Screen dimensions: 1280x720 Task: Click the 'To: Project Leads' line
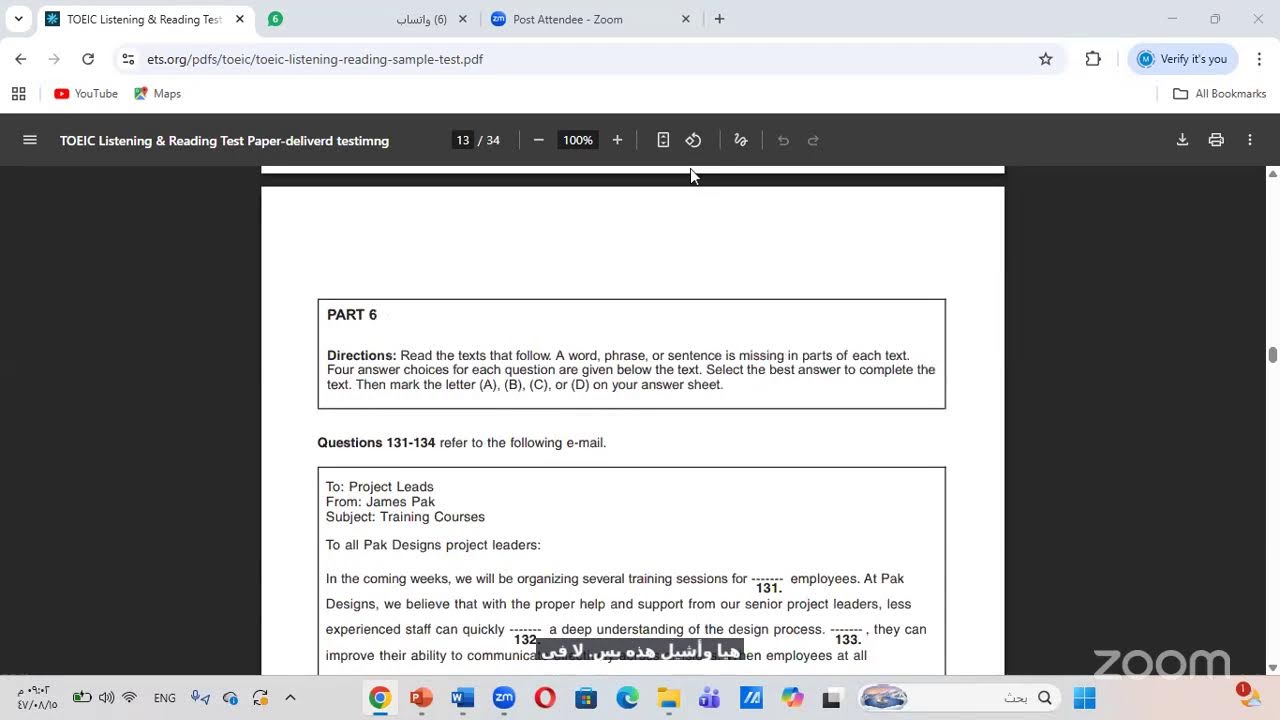pyautogui.click(x=380, y=487)
